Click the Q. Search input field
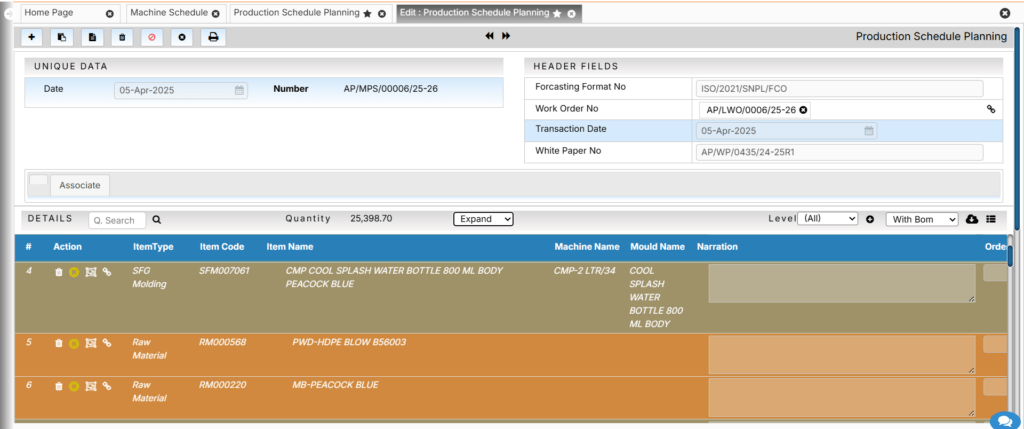The width and height of the screenshot is (1024, 429). point(117,220)
